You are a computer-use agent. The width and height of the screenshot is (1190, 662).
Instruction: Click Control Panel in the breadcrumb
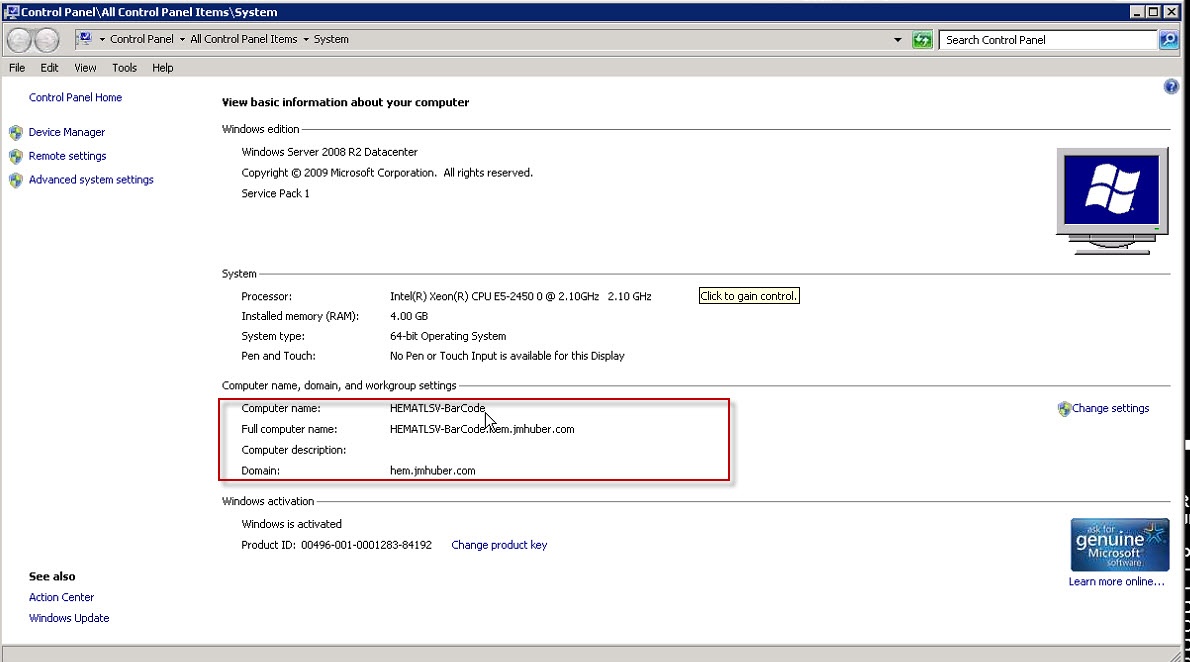click(x=142, y=39)
